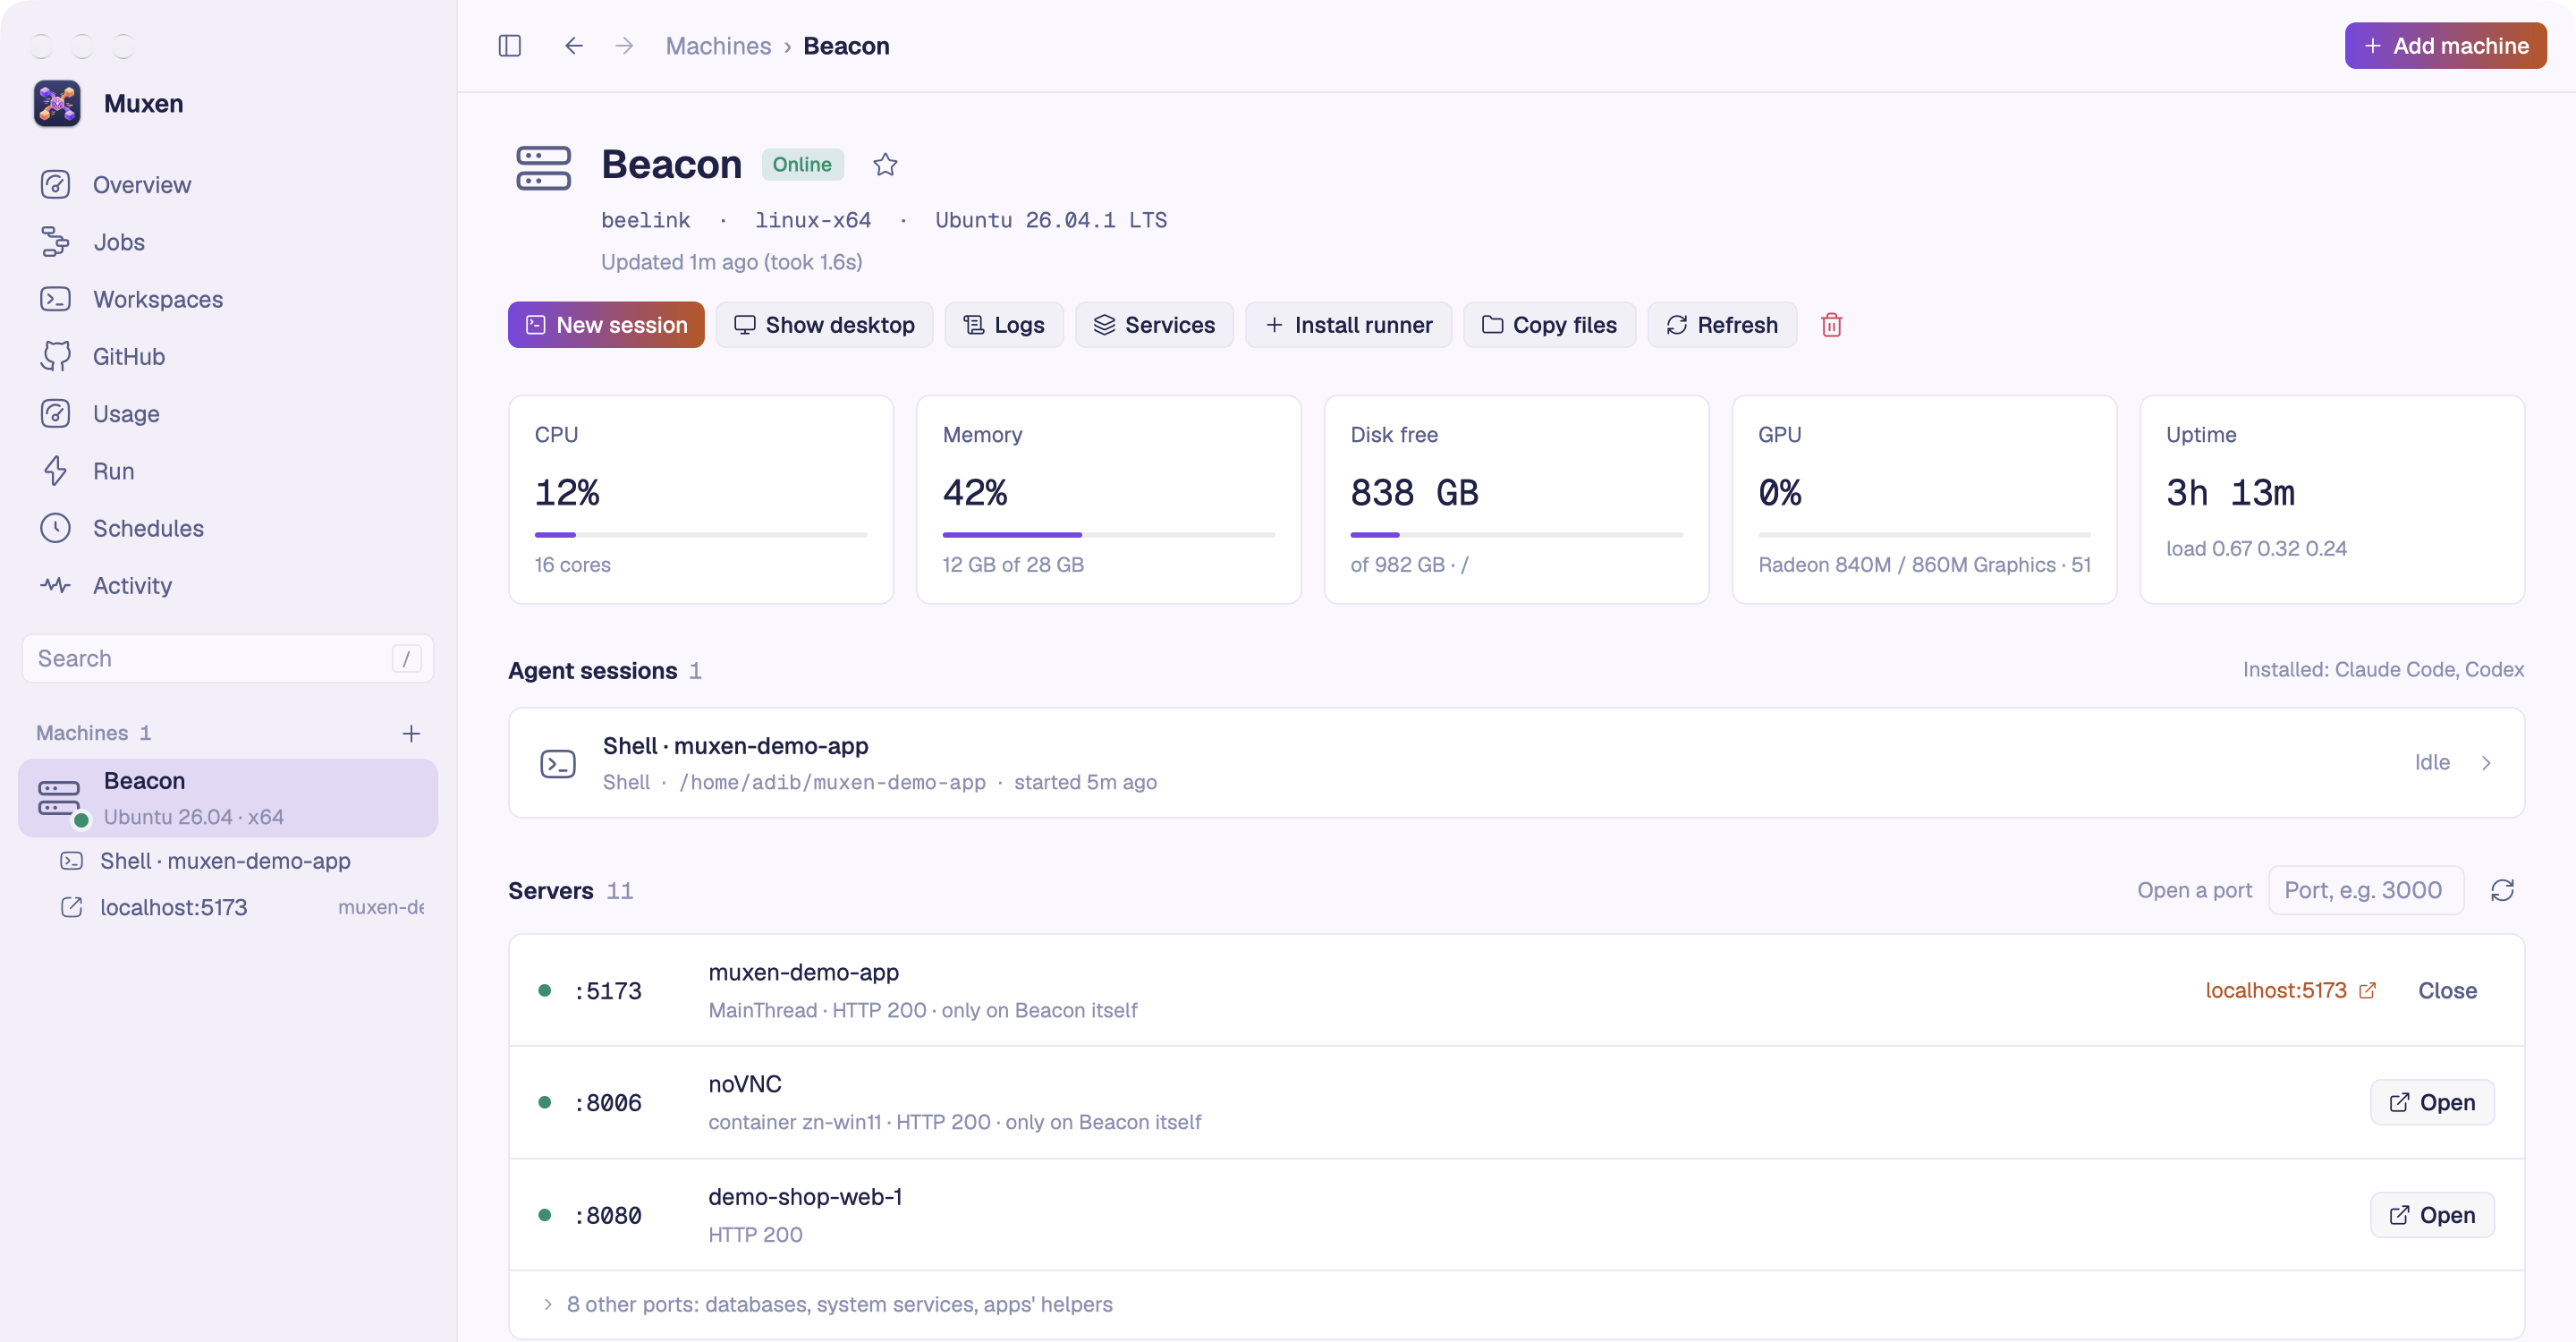This screenshot has width=2576, height=1342.
Task: Follow the localhost:5173 link in servers
Action: 2290,990
